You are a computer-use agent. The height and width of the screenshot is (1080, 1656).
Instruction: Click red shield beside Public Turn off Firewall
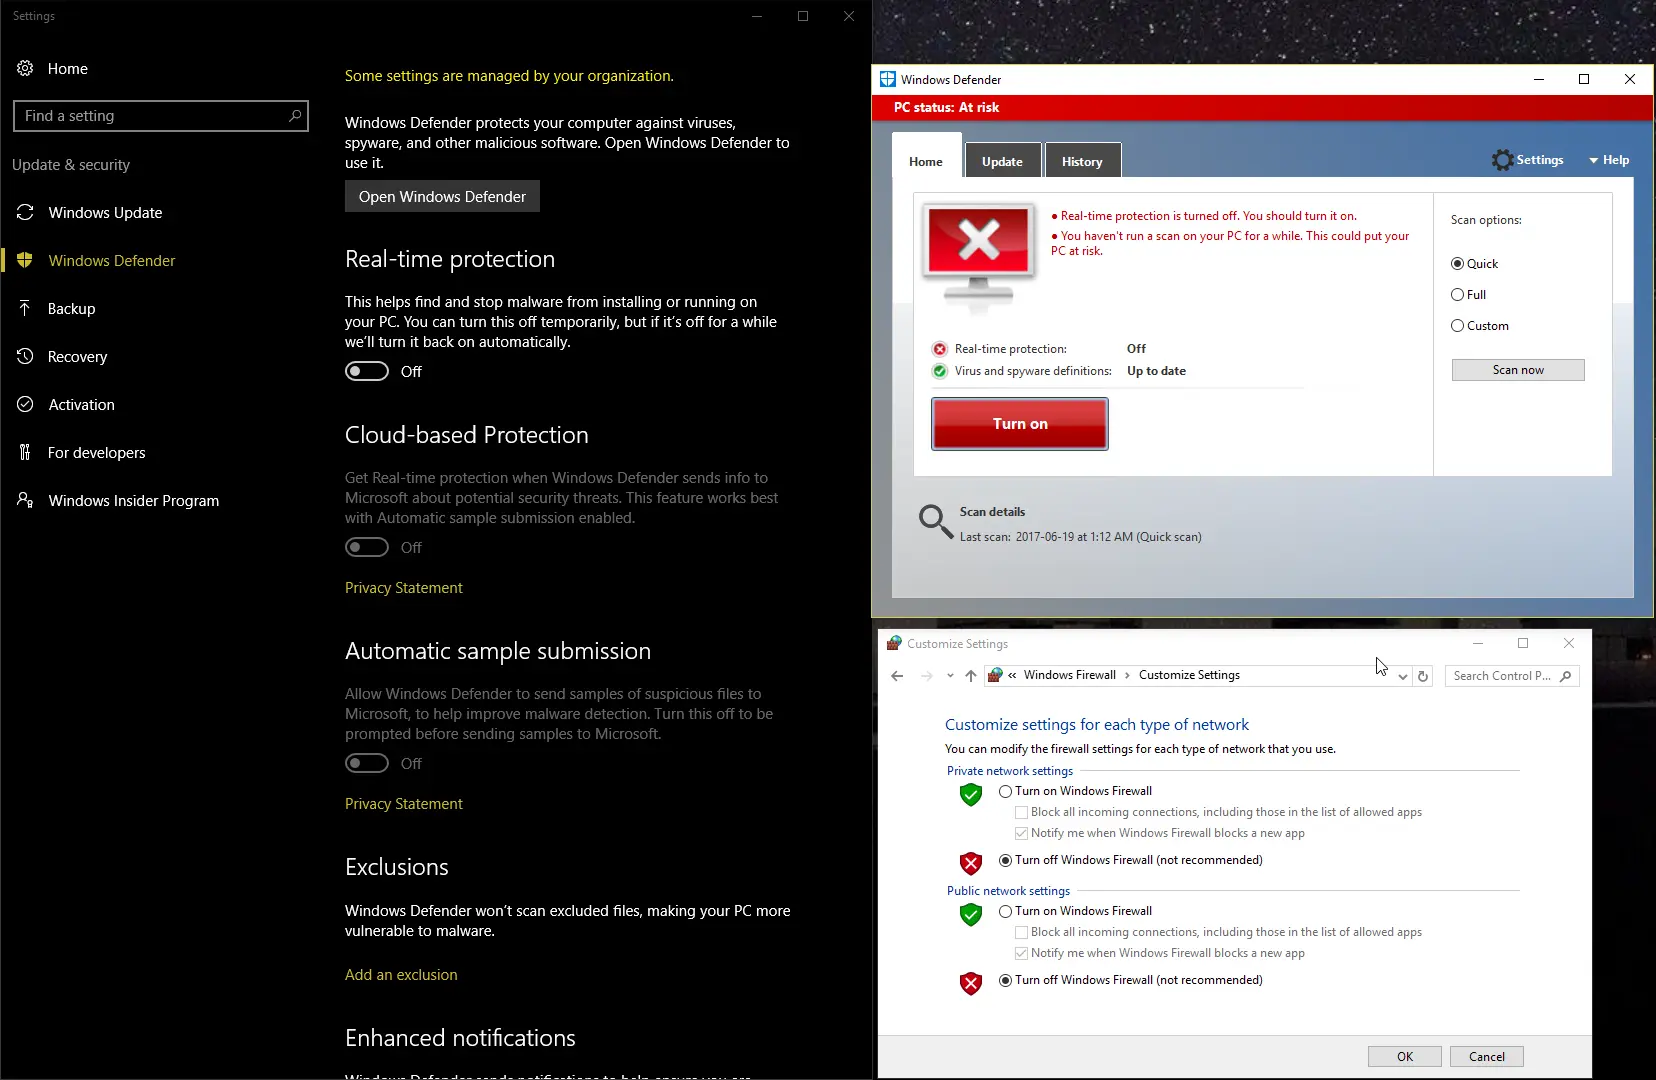tap(971, 983)
